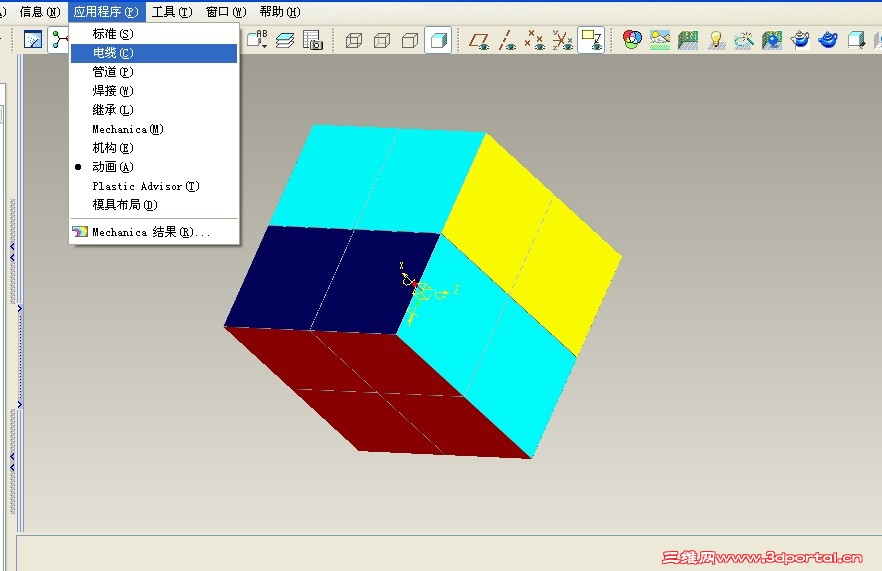Viewport: 882px width, 571px height.
Task: Open Mechanica 结果(R)... entry
Action: [154, 232]
